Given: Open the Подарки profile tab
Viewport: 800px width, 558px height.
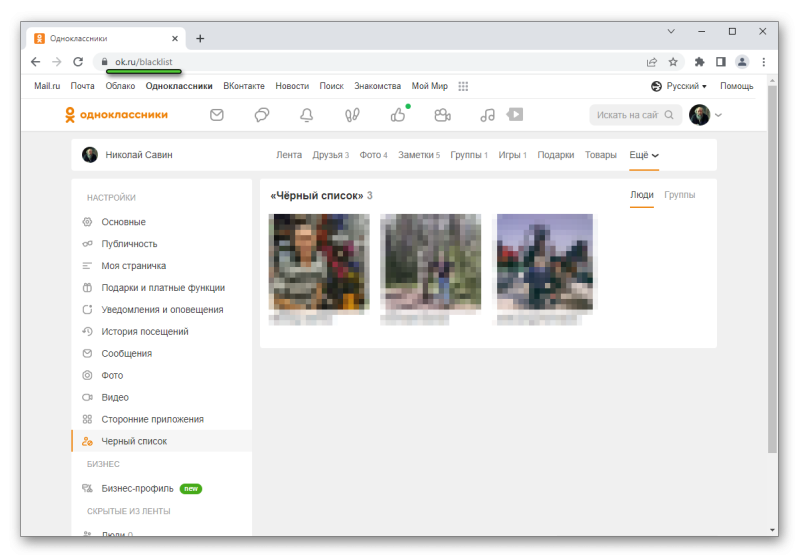Looking at the screenshot, I should pyautogui.click(x=556, y=155).
